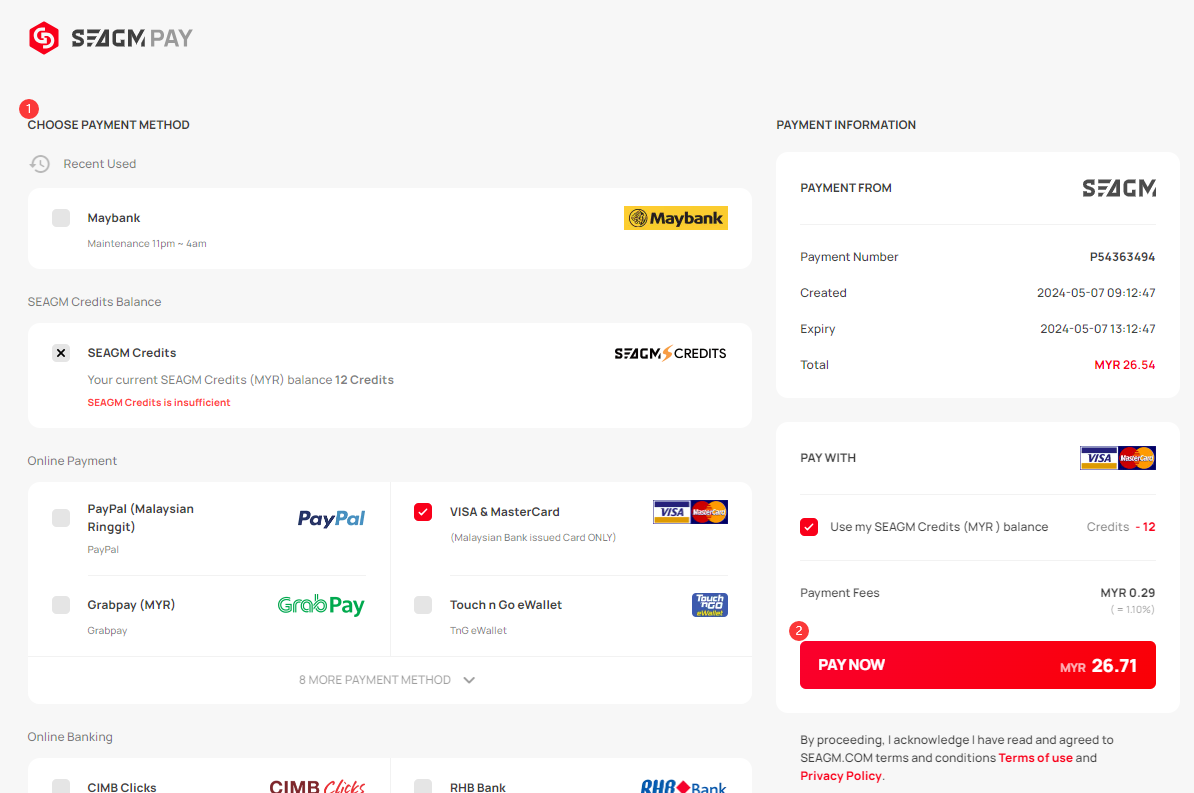This screenshot has width=1194, height=793.
Task: Select the Grabpay (MYR) checkbox
Action: (61, 605)
